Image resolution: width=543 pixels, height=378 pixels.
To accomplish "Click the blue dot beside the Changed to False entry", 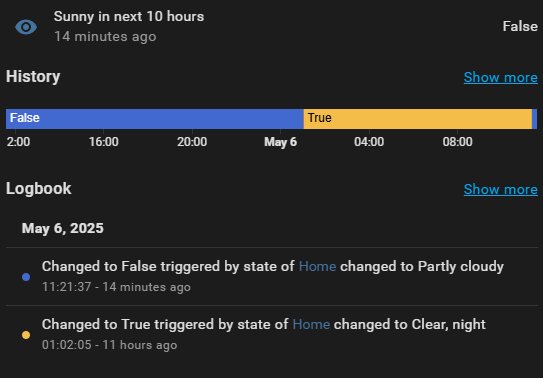I will pyautogui.click(x=26, y=277).
